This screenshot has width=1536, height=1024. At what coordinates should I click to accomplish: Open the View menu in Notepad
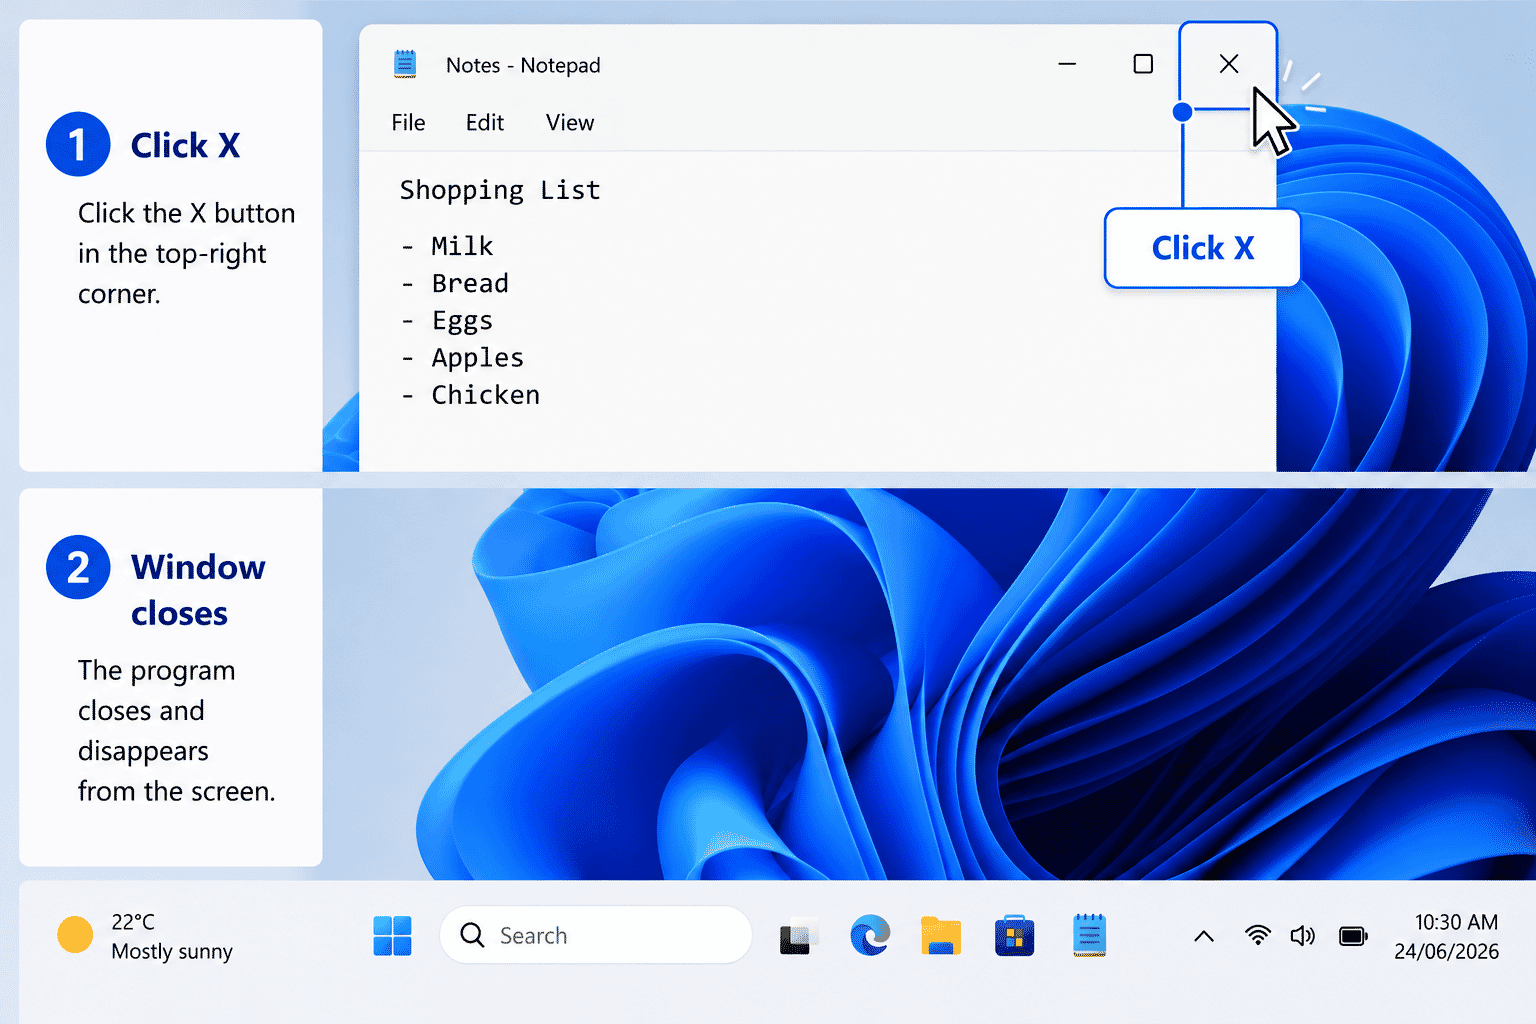(570, 123)
